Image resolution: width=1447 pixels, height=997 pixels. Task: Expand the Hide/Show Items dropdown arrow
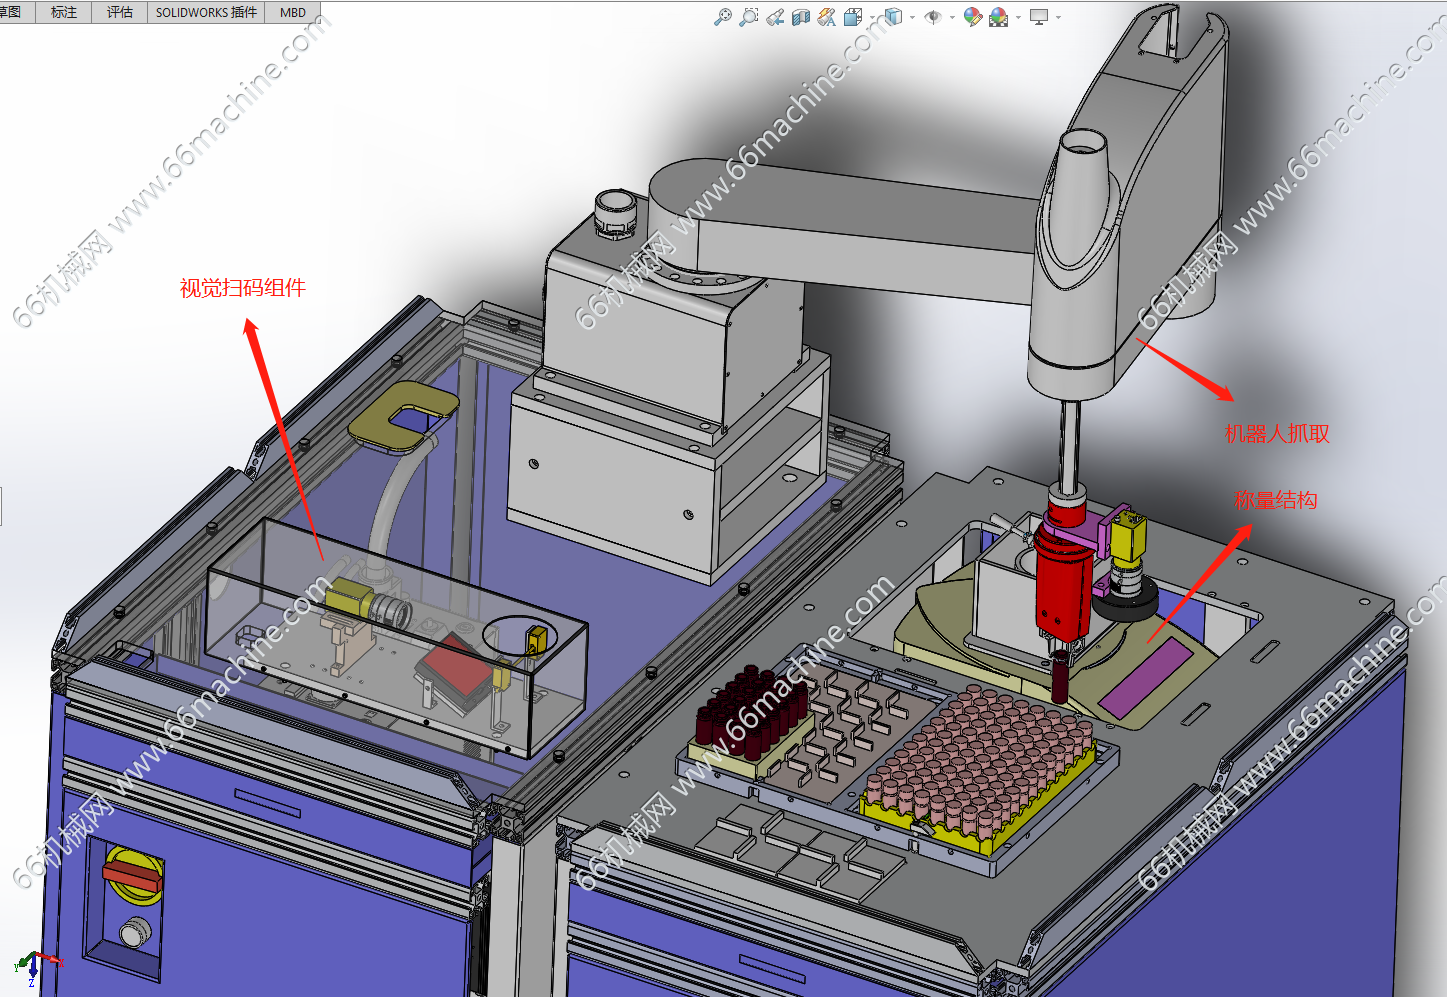point(951,17)
